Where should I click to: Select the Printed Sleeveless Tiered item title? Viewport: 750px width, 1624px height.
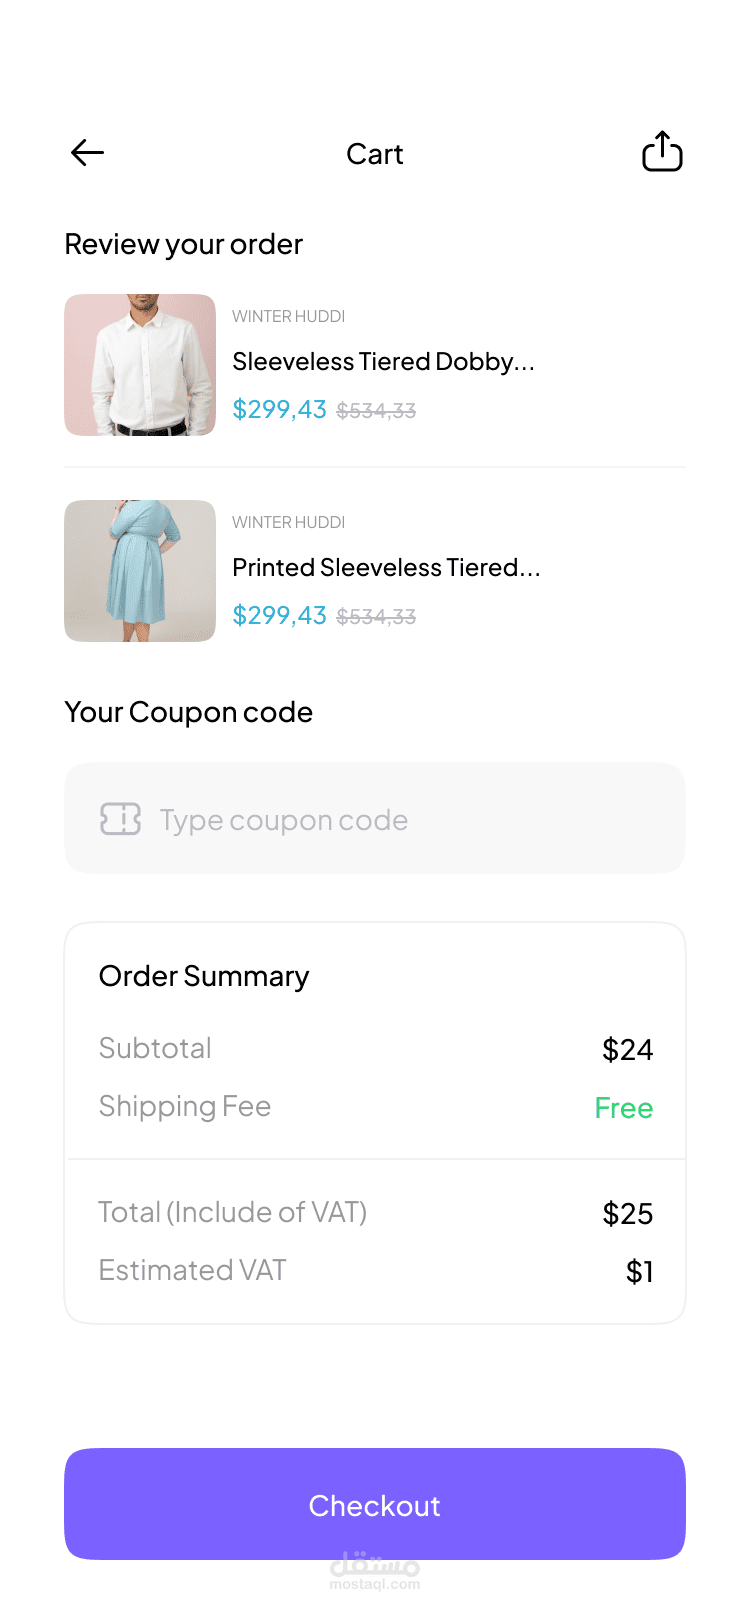pyautogui.click(x=386, y=567)
